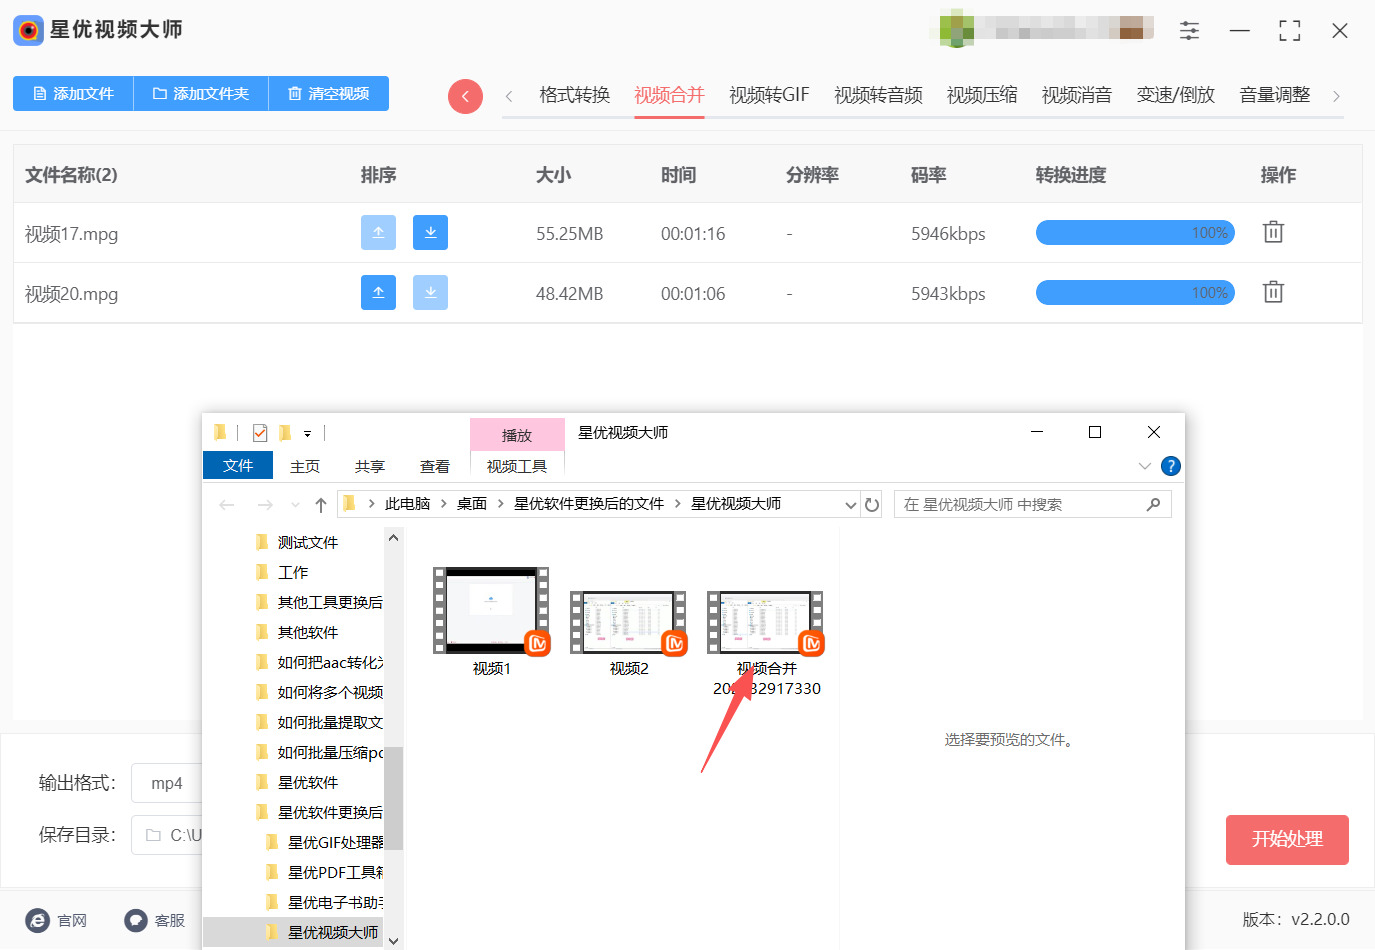
Task: Delete 视频17.mpg from the list
Action: (x=1272, y=232)
